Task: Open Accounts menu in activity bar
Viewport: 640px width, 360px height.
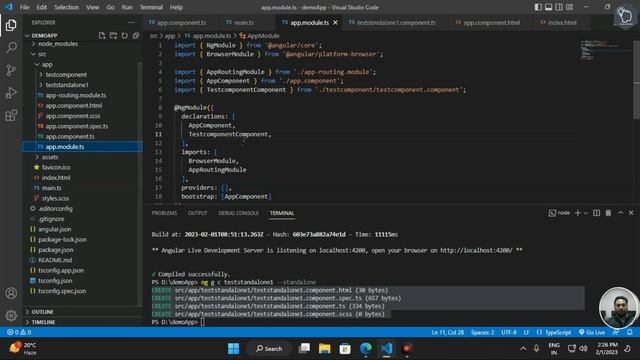Action: pyautogui.click(x=11, y=293)
